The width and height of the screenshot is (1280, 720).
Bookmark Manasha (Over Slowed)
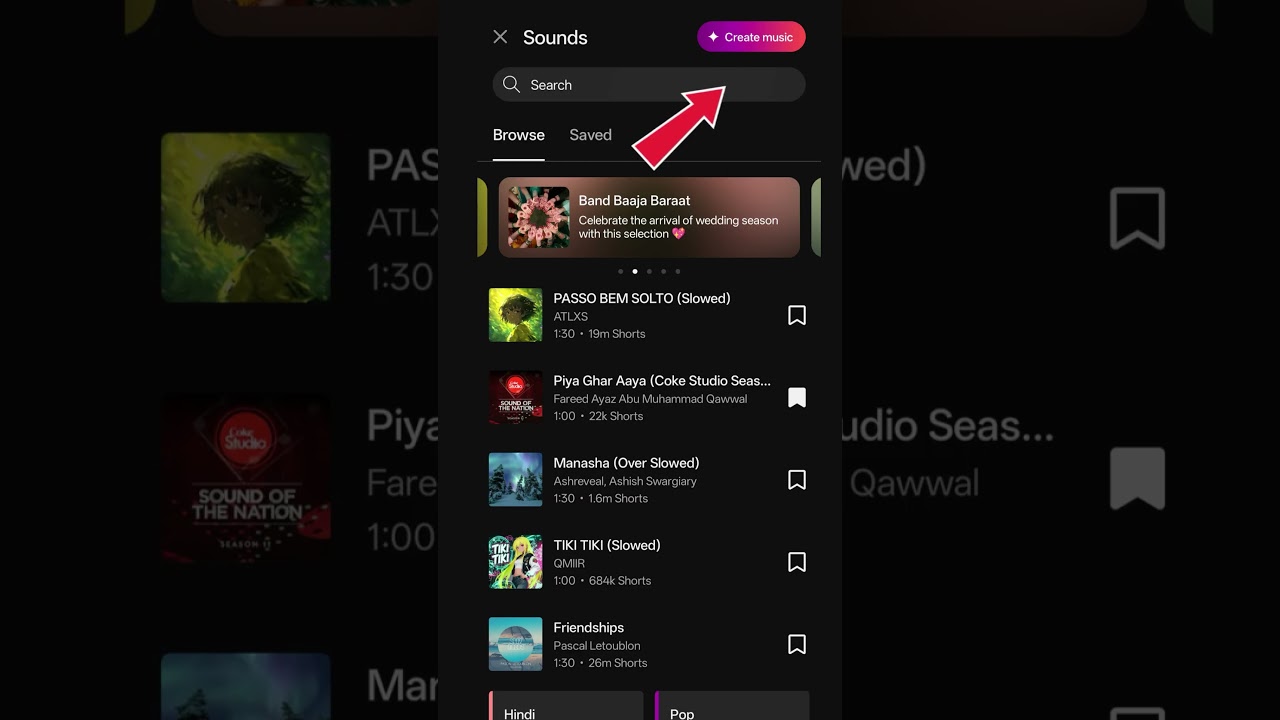pyautogui.click(x=797, y=480)
